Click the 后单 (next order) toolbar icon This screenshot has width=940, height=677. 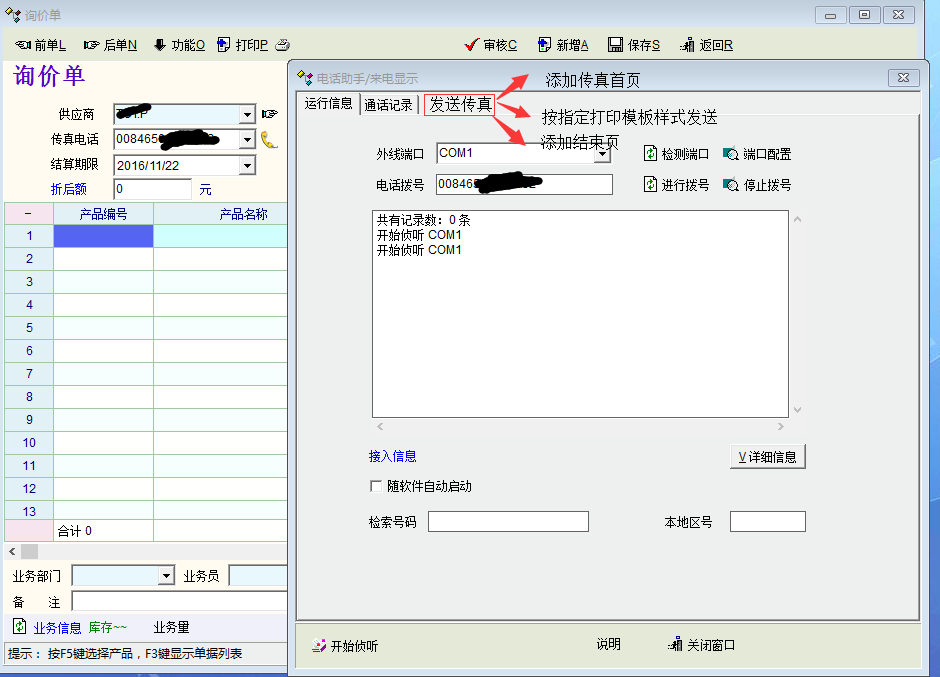[92, 45]
